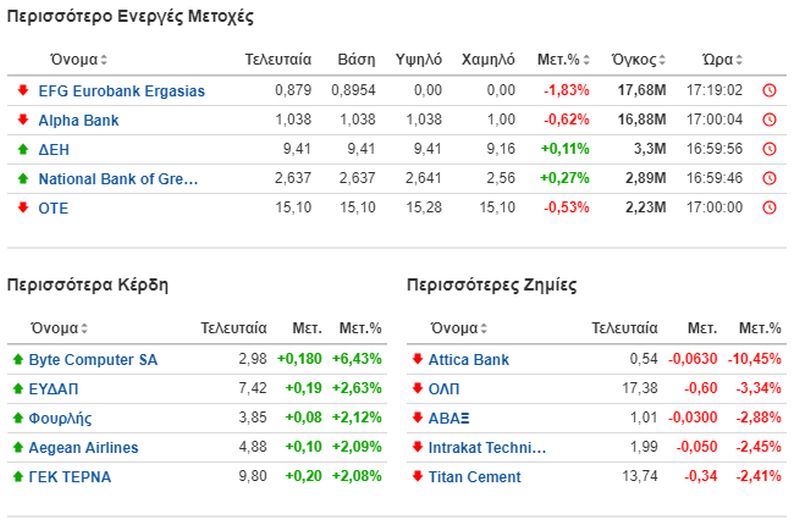Sort top losers table by Όνομα

pos(459,328)
